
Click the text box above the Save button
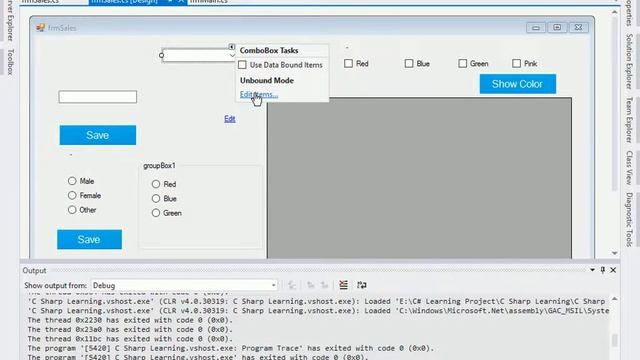98,97
